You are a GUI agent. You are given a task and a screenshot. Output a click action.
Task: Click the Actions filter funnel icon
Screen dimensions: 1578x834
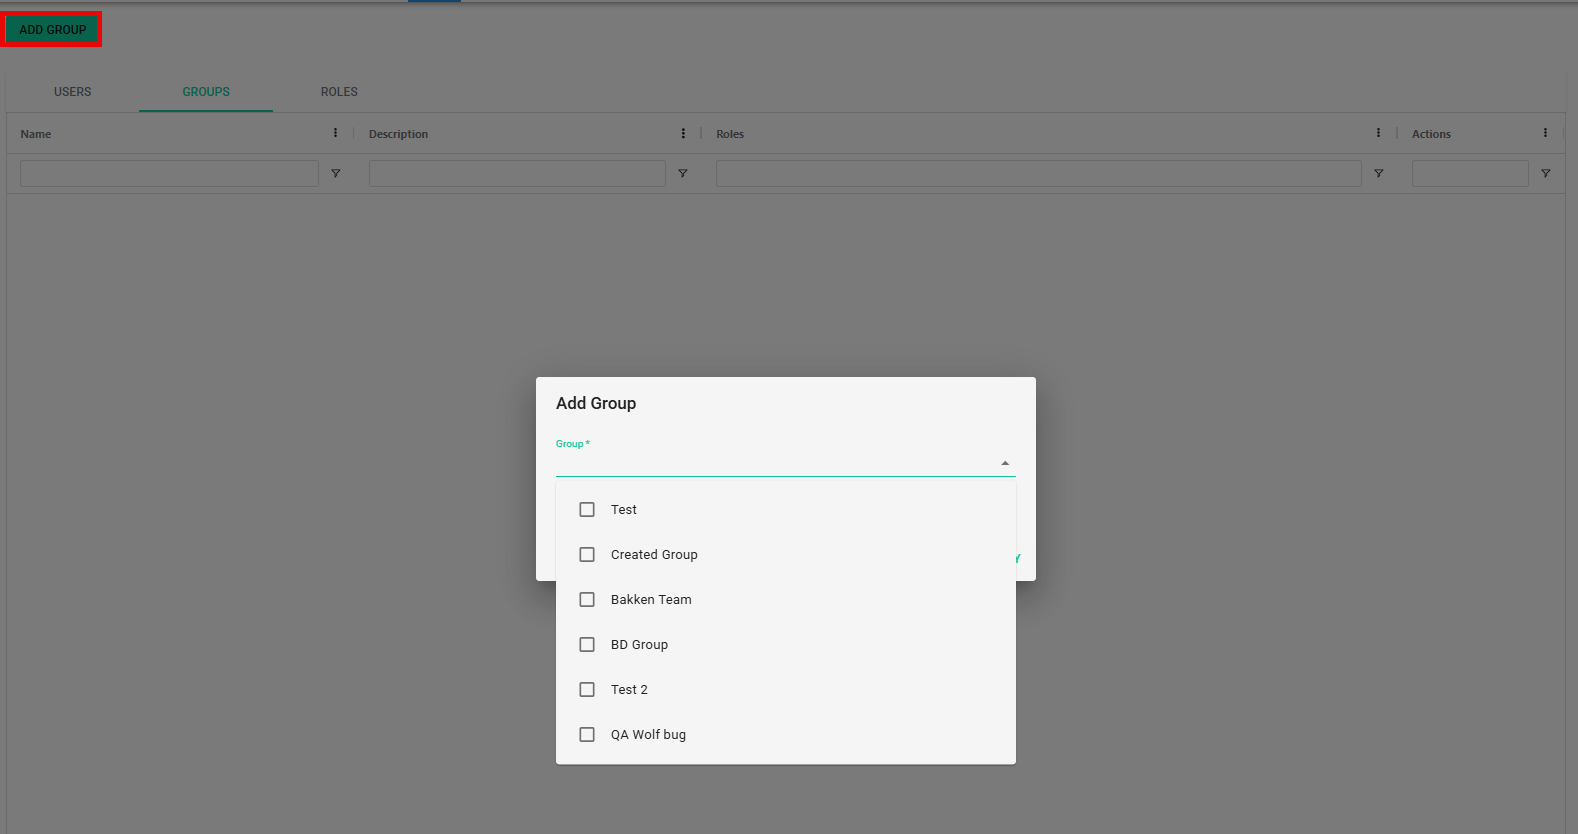pyautogui.click(x=1545, y=174)
